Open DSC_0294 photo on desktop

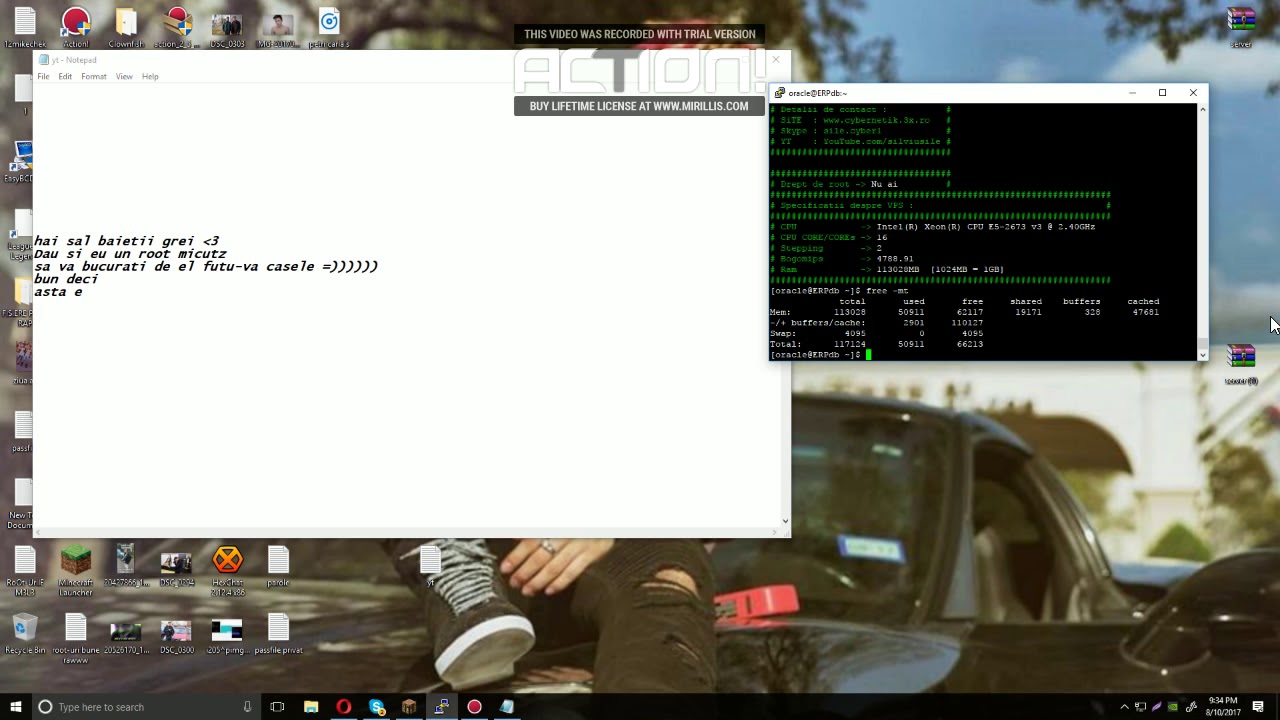[x=177, y=568]
